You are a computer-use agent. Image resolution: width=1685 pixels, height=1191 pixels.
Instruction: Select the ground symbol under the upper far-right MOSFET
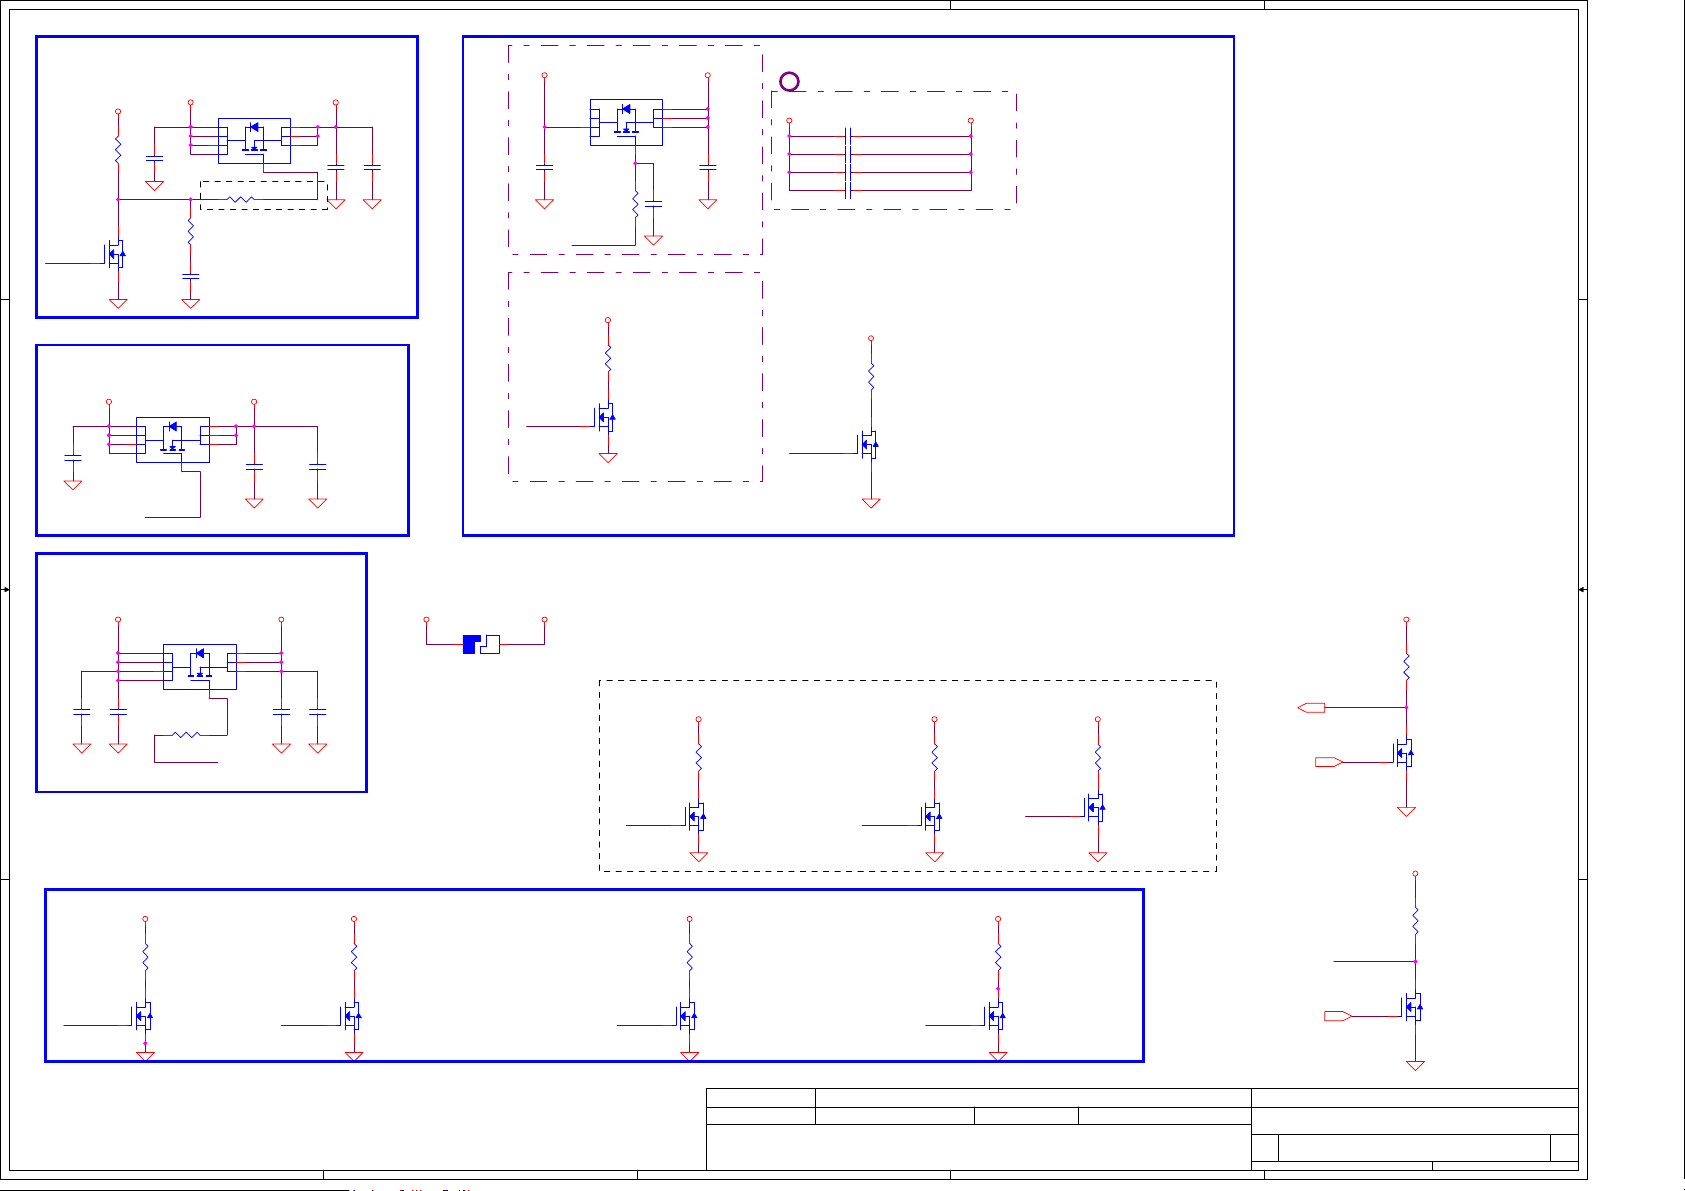(x=1406, y=812)
